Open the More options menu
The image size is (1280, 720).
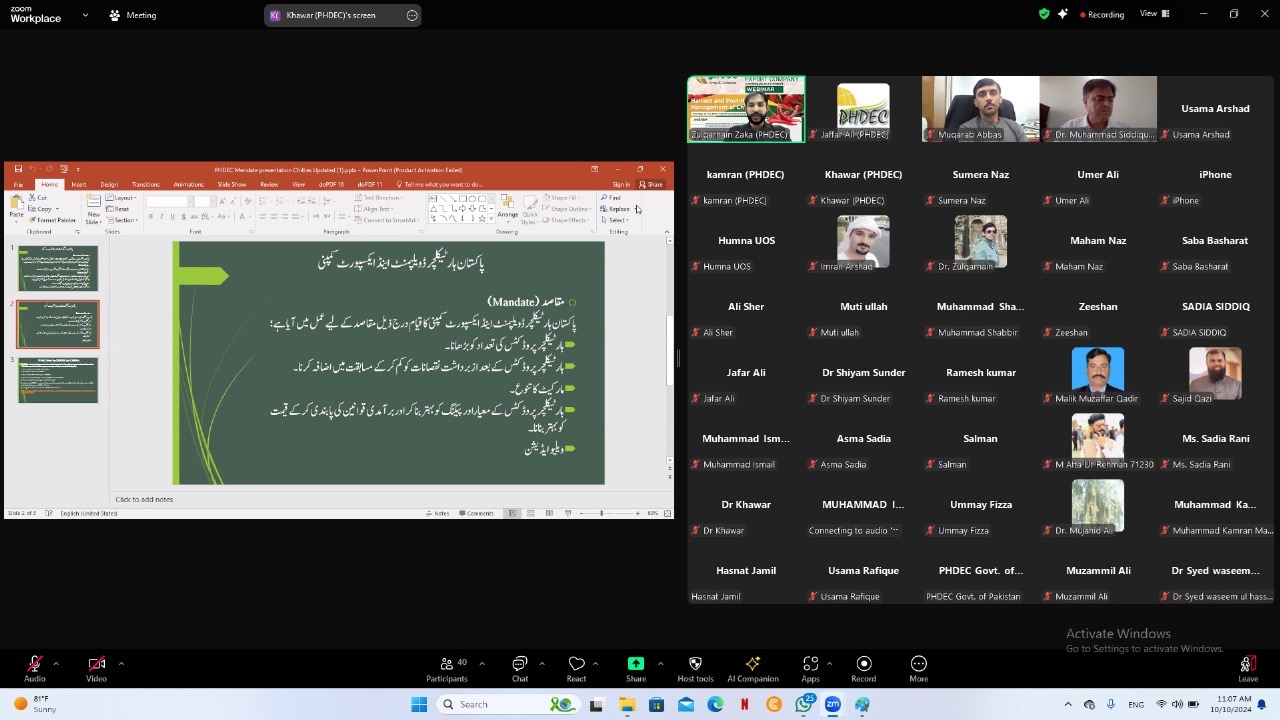click(x=918, y=668)
